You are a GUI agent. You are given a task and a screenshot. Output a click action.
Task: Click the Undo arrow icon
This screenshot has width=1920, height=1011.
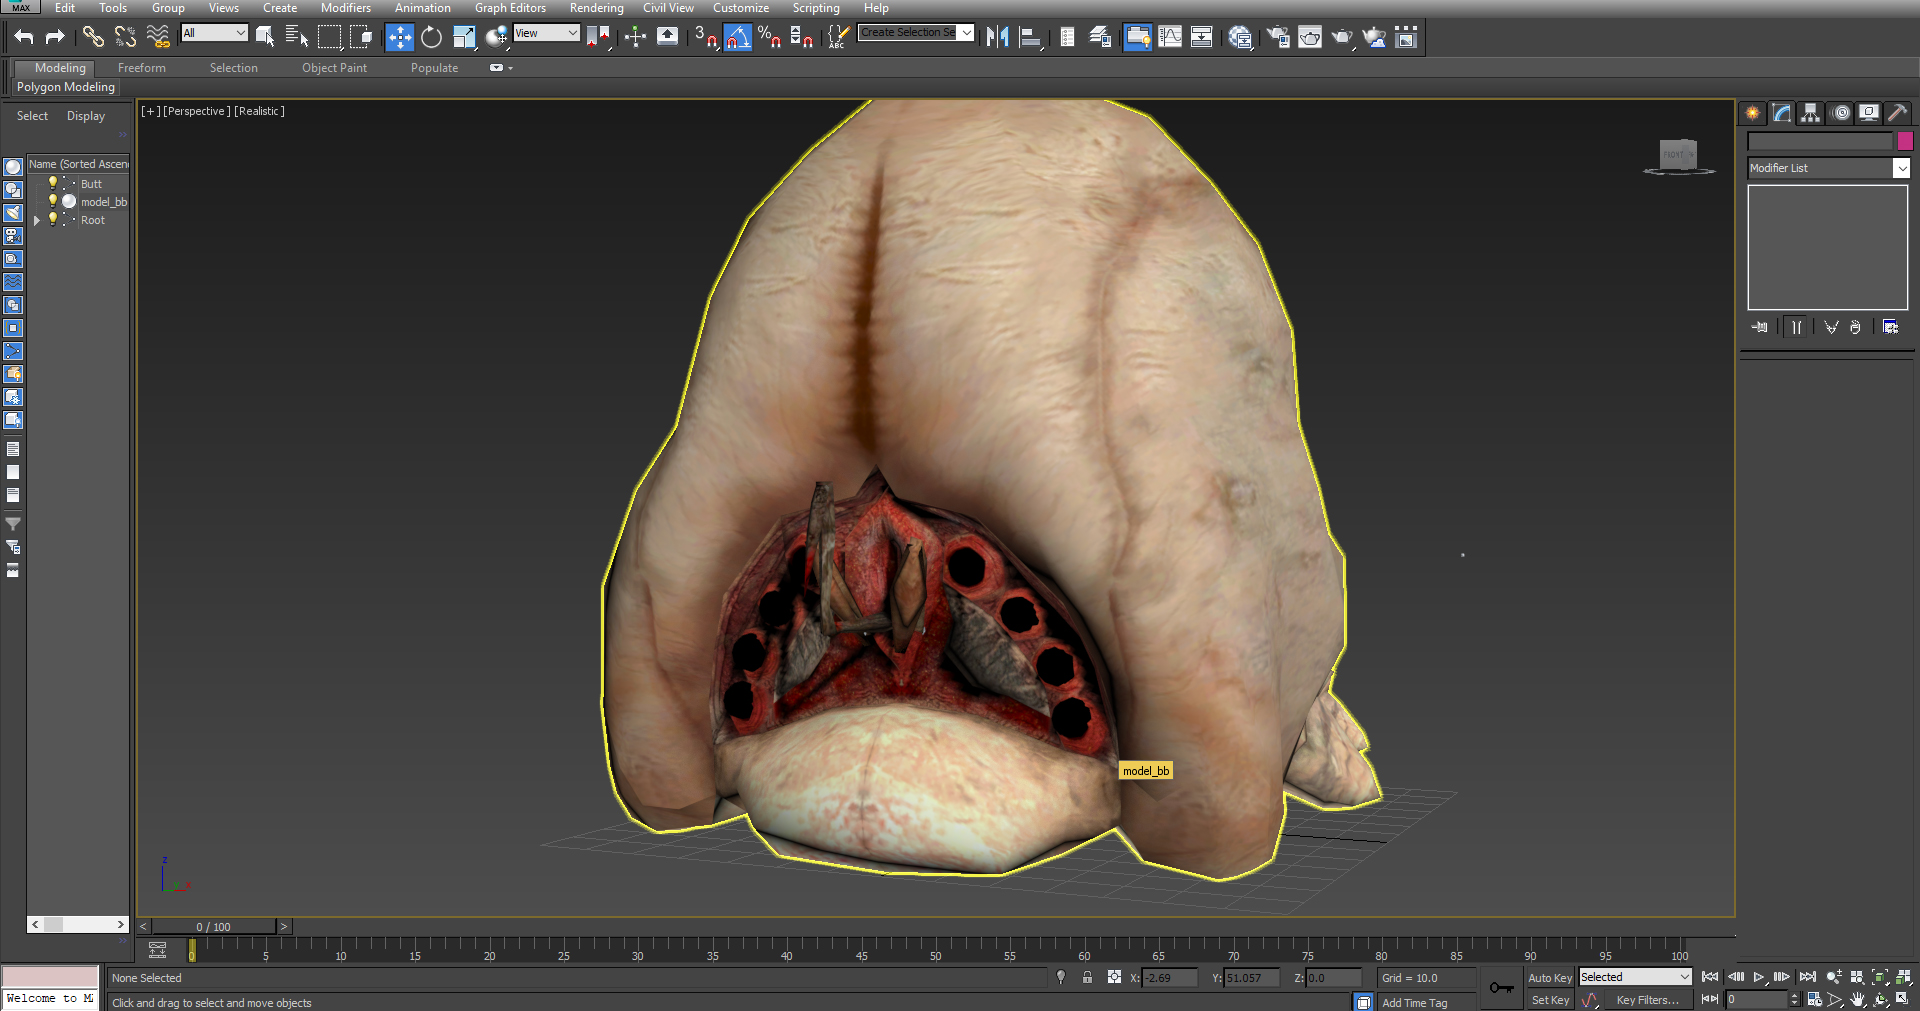coord(24,38)
